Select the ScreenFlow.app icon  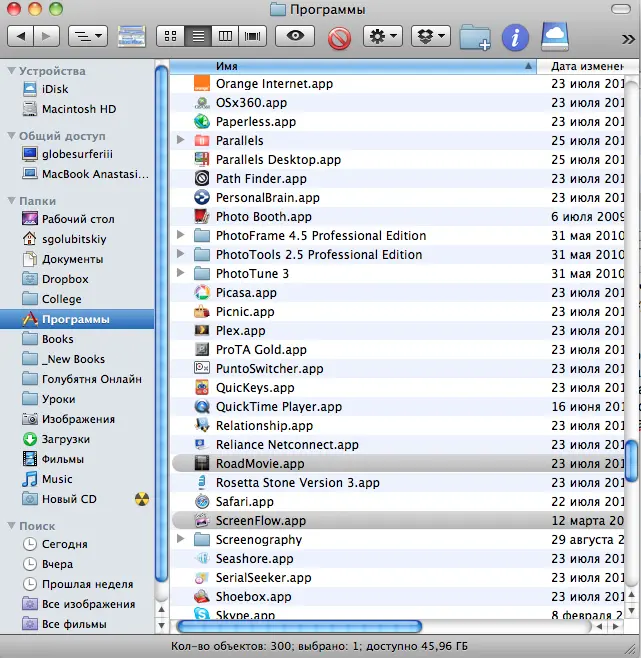[202, 520]
